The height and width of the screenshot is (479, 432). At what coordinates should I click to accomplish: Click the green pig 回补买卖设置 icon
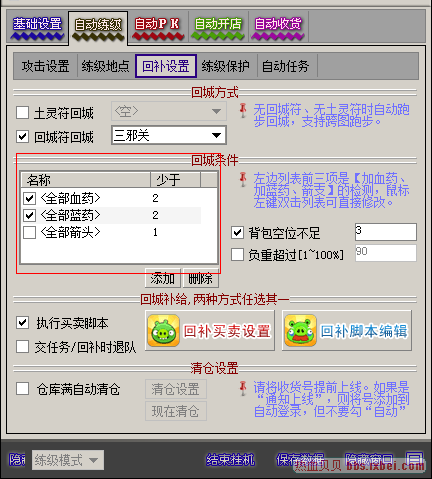163,331
